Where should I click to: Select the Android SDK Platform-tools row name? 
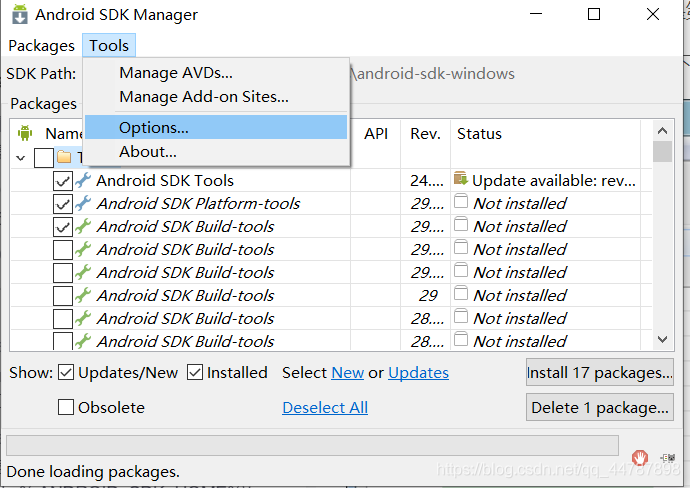[198, 204]
